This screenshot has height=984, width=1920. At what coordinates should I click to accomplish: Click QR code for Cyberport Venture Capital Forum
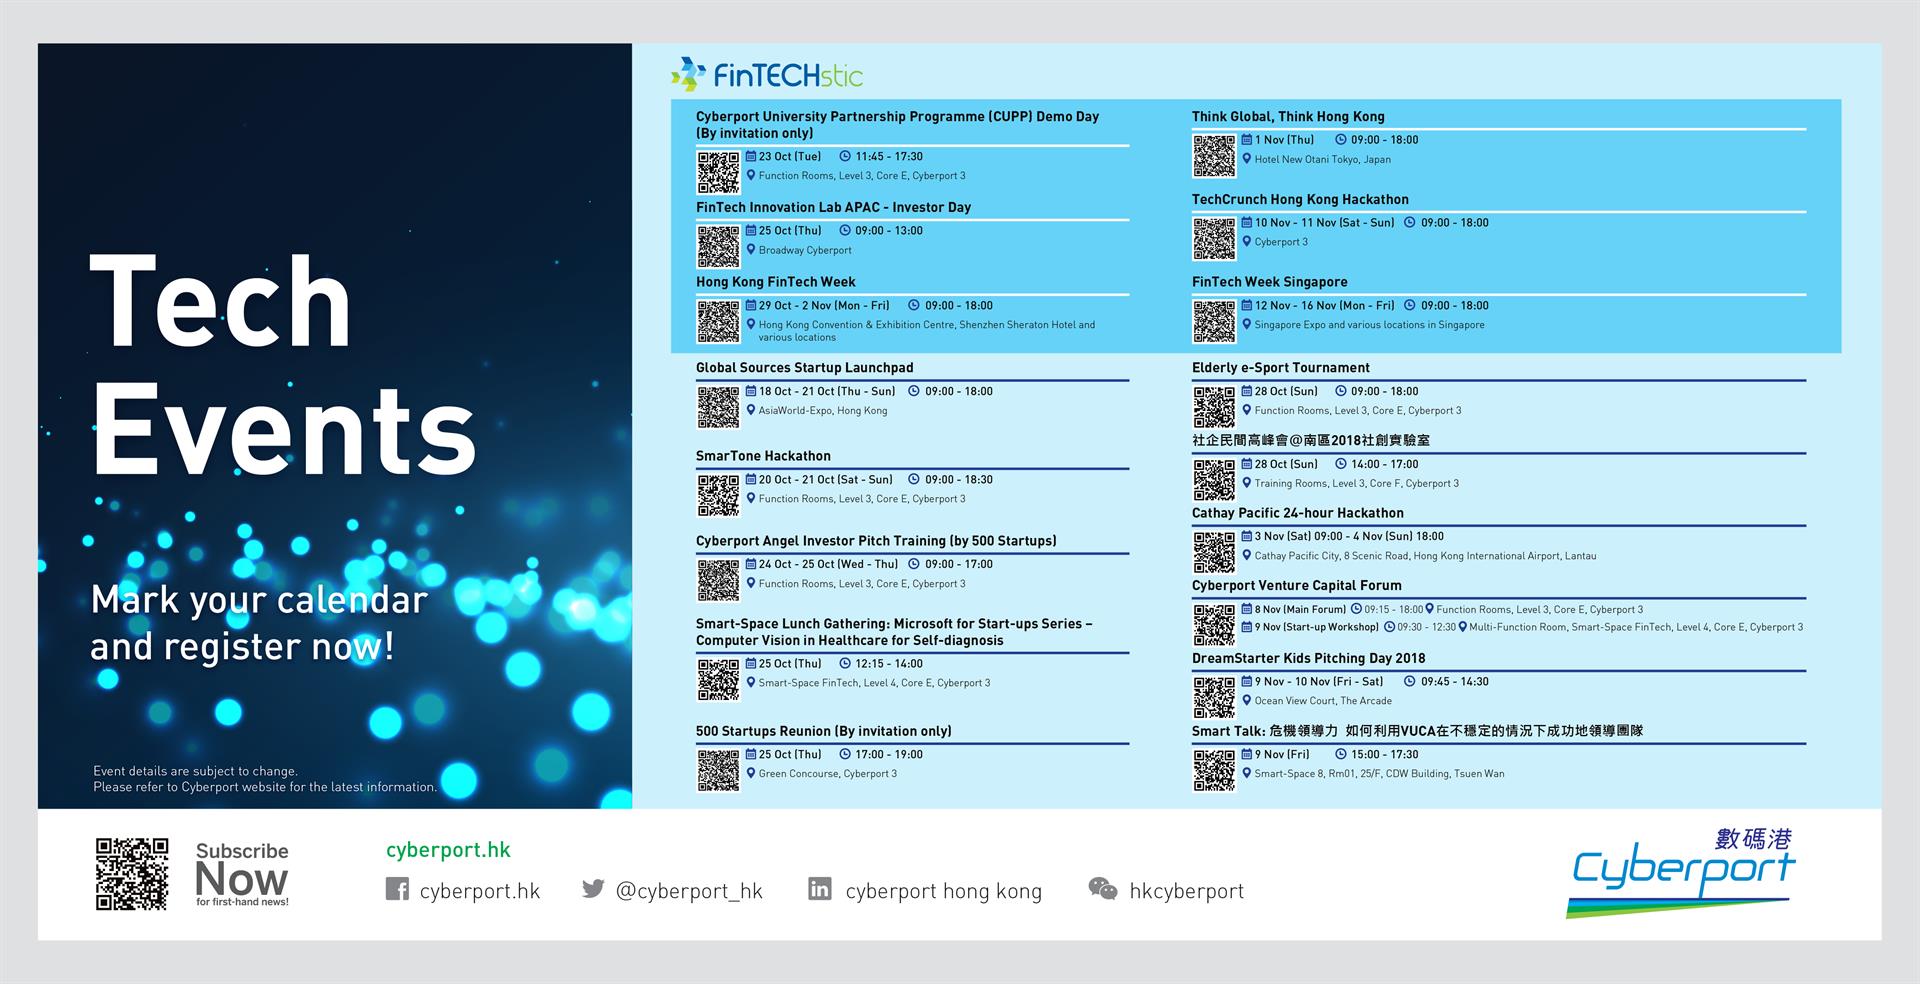tap(1214, 625)
